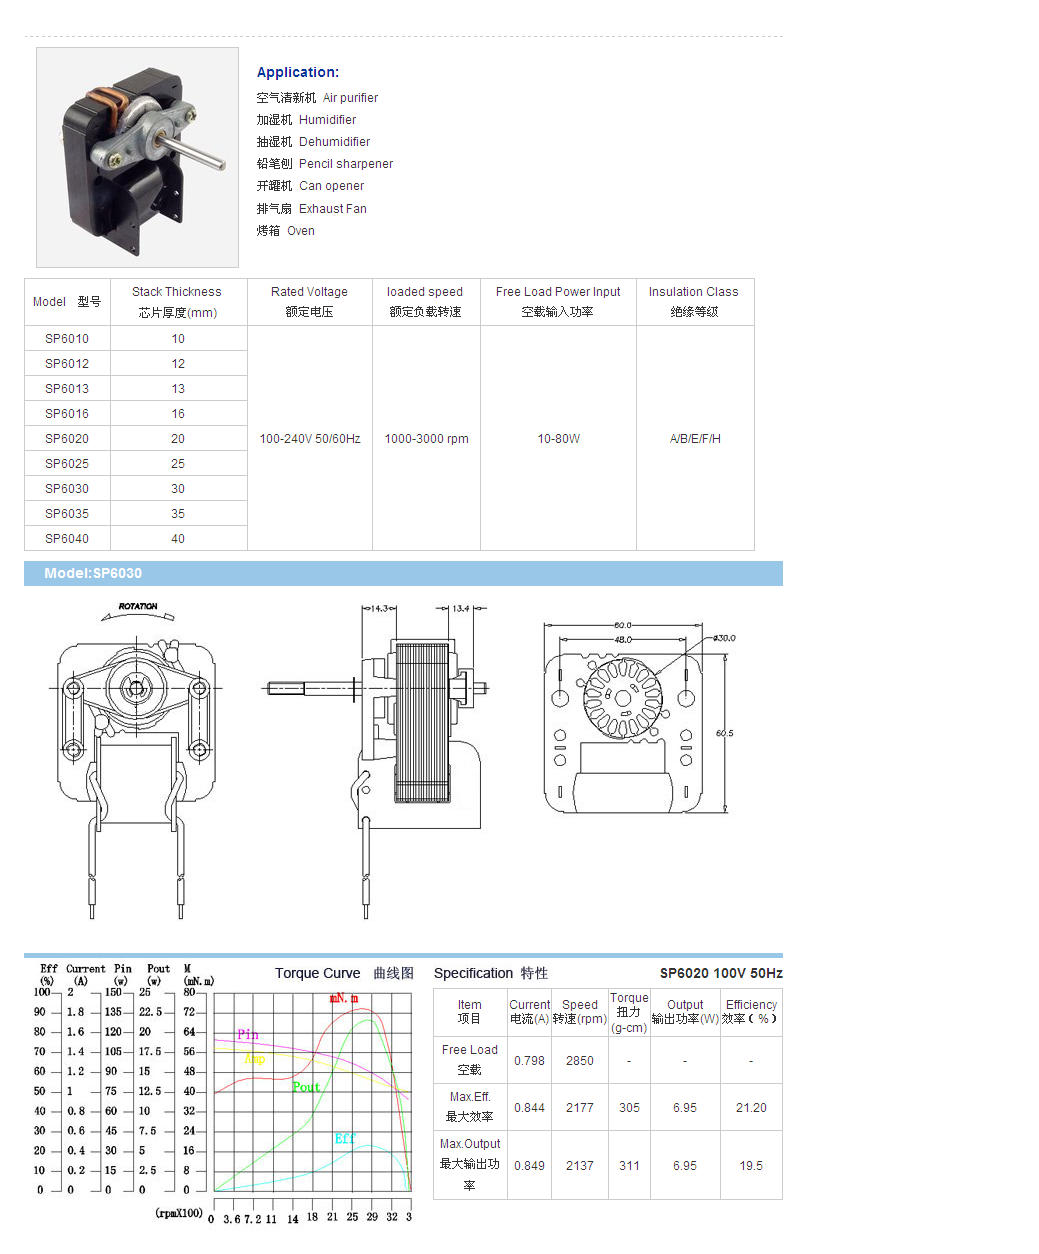Click the Speed column header
This screenshot has height=1254, width=1039.
coord(579,1012)
